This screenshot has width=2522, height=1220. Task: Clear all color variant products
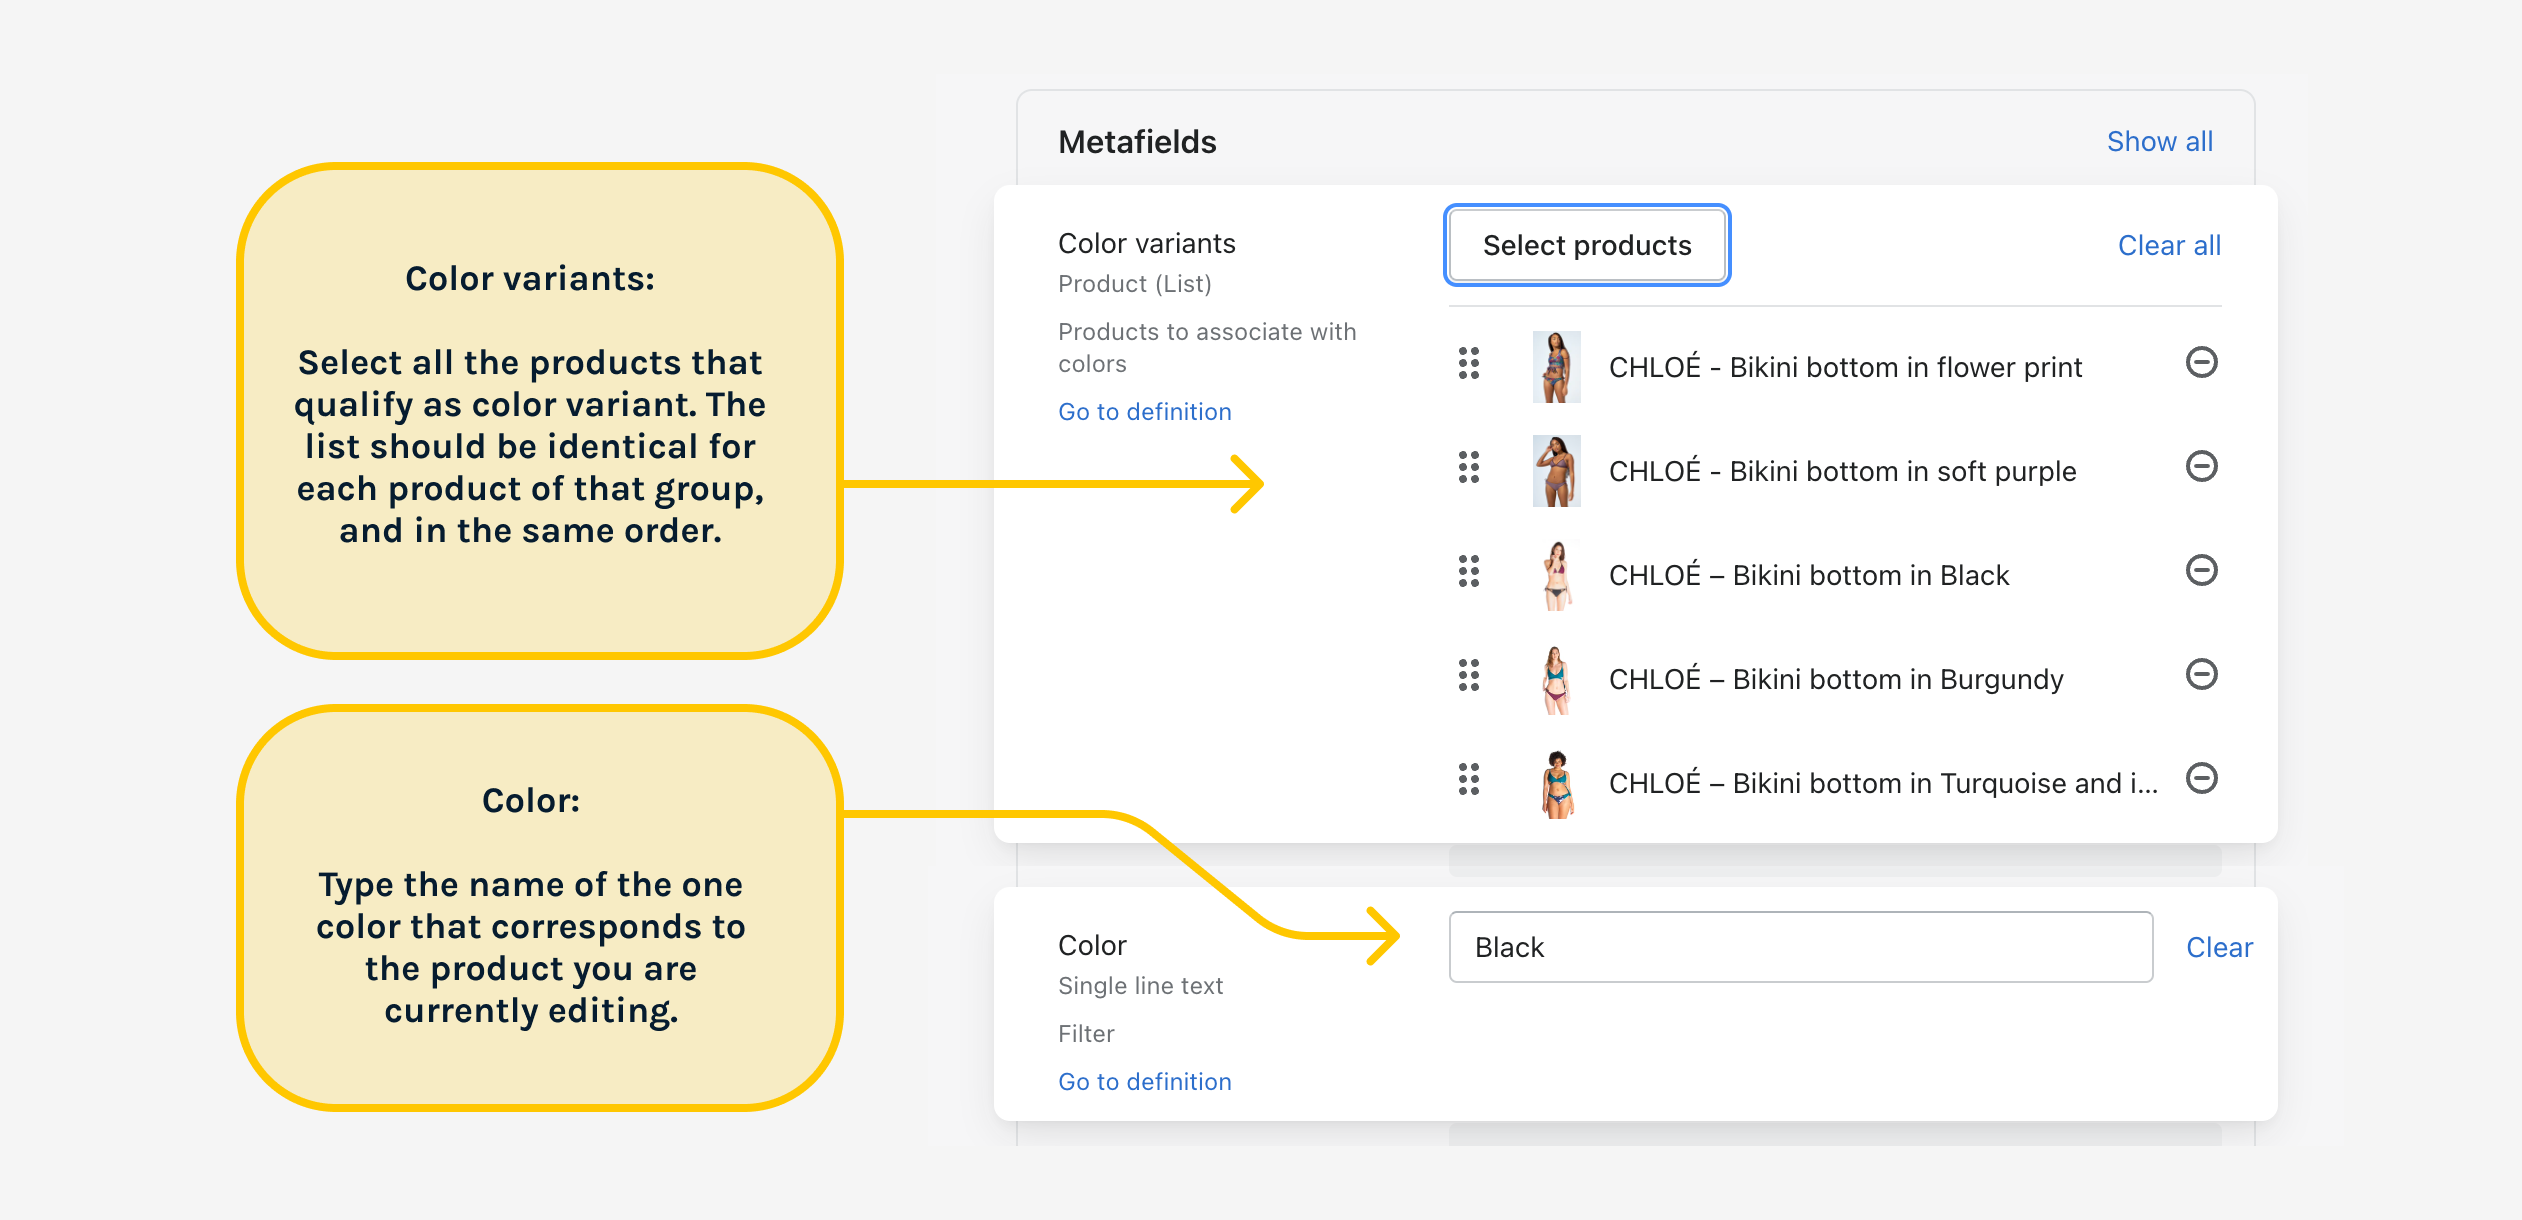coord(2169,245)
